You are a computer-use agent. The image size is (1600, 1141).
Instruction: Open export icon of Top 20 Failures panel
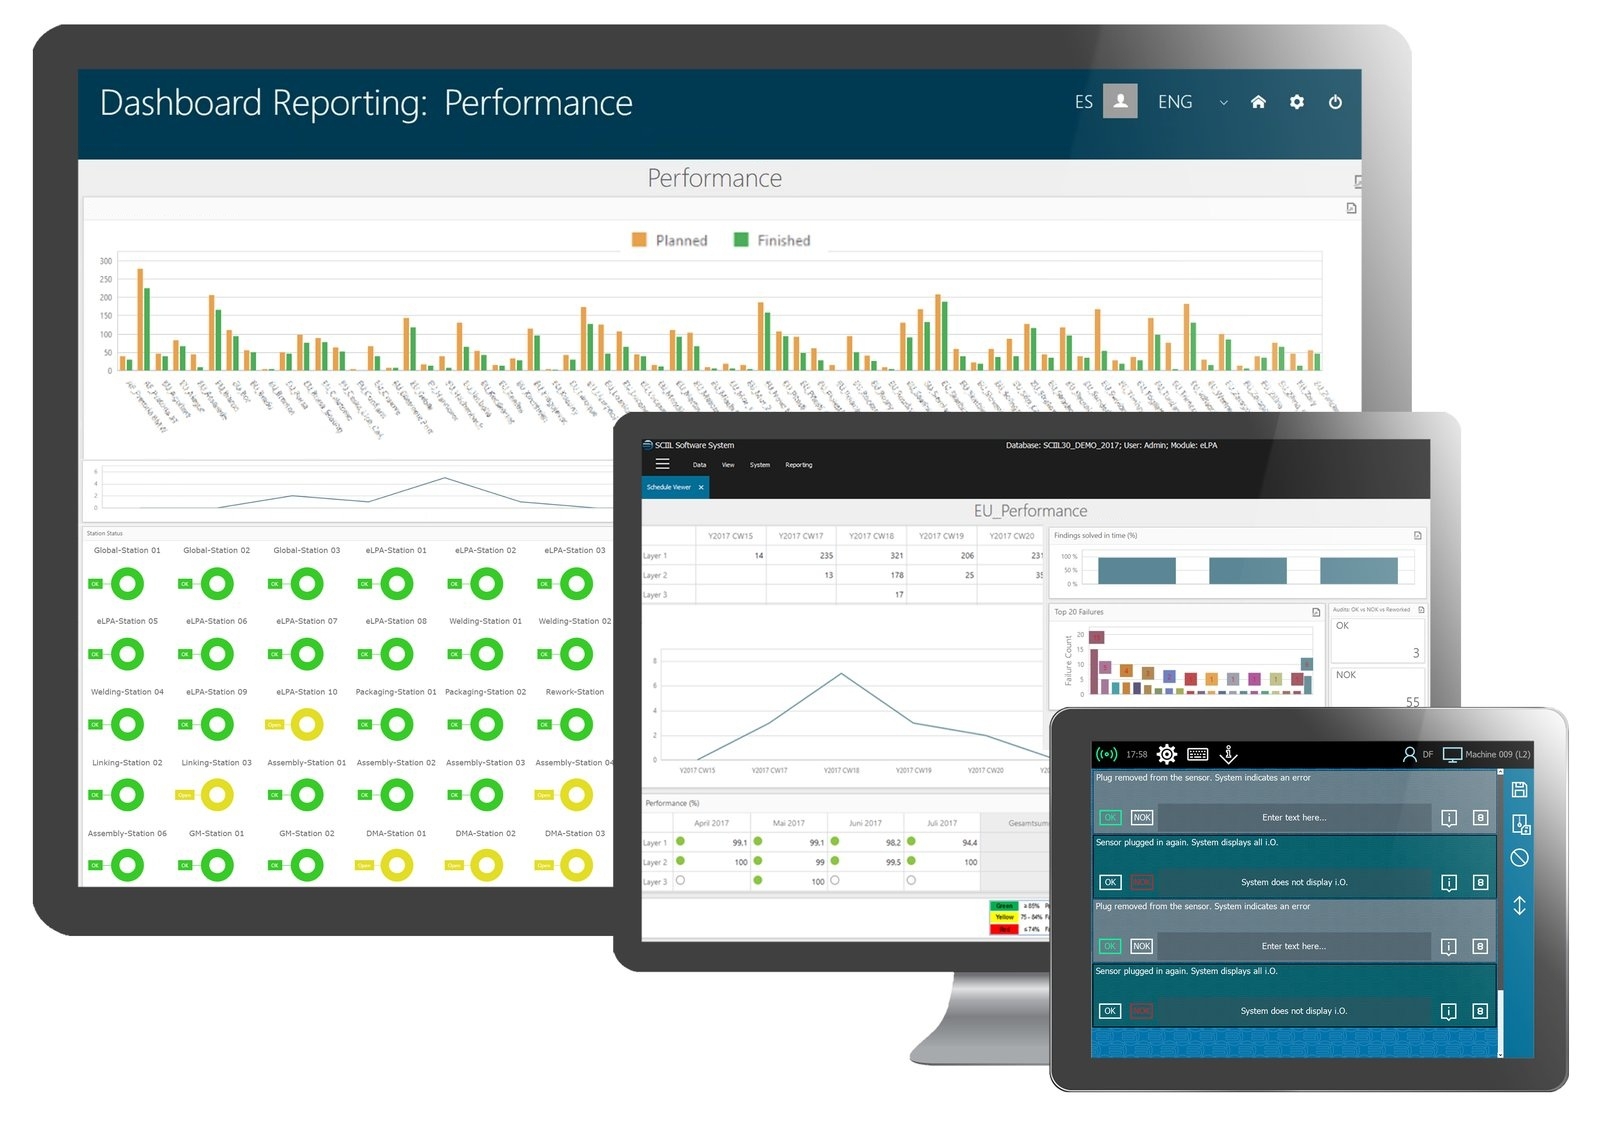click(1316, 612)
